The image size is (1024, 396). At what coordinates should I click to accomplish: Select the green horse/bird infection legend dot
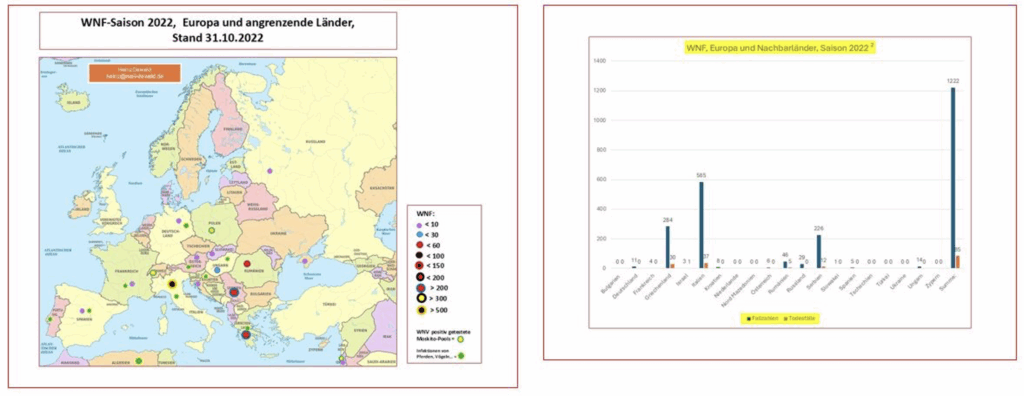(x=460, y=356)
